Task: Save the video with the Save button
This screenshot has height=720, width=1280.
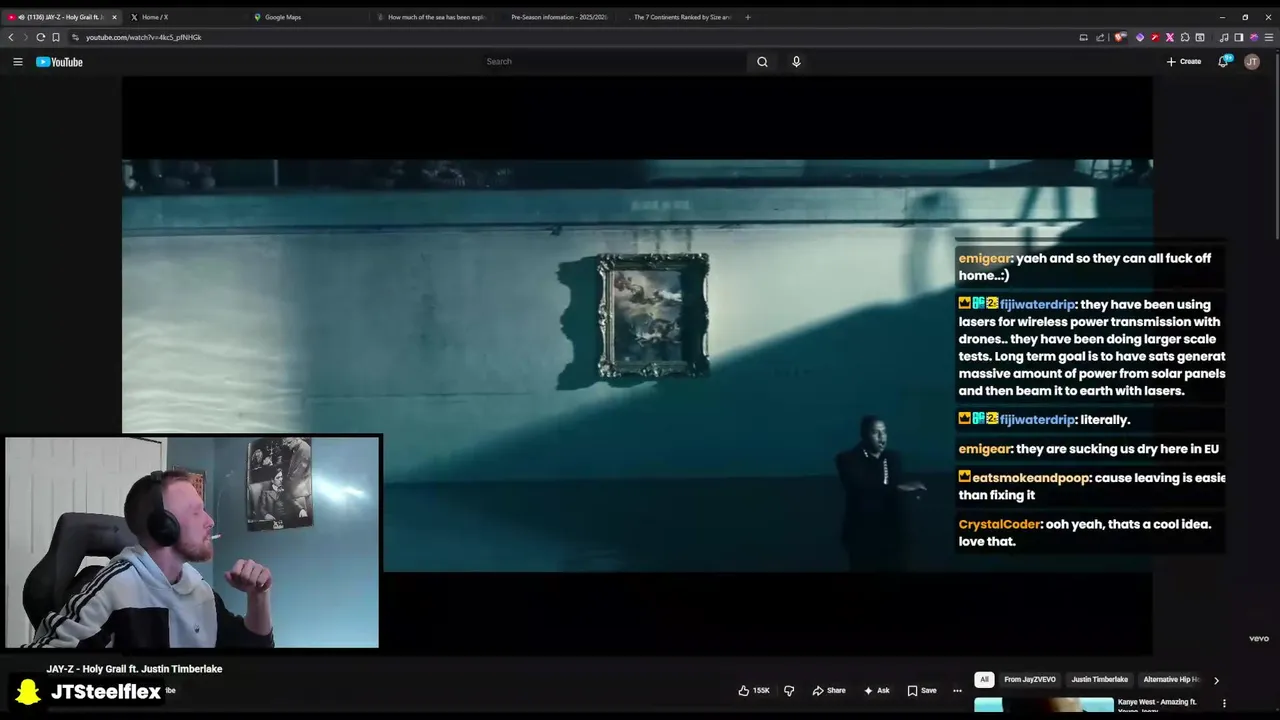Action: pyautogui.click(x=922, y=690)
